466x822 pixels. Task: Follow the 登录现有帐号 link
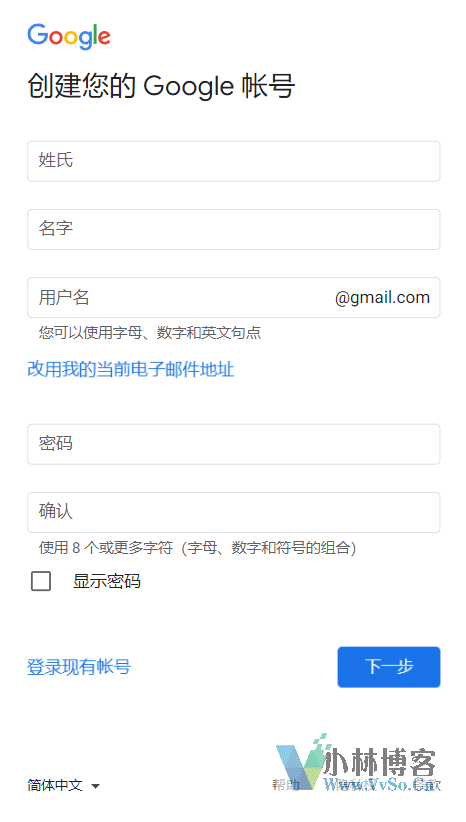click(79, 667)
